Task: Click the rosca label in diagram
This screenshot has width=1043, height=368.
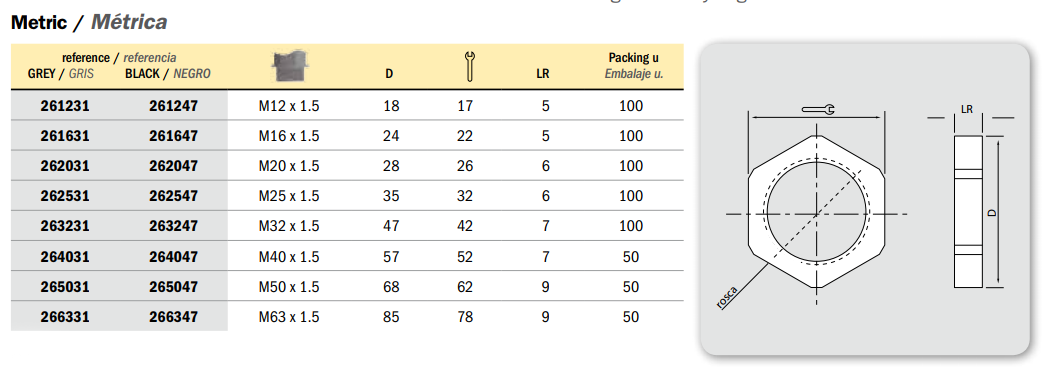Action: (x=726, y=296)
